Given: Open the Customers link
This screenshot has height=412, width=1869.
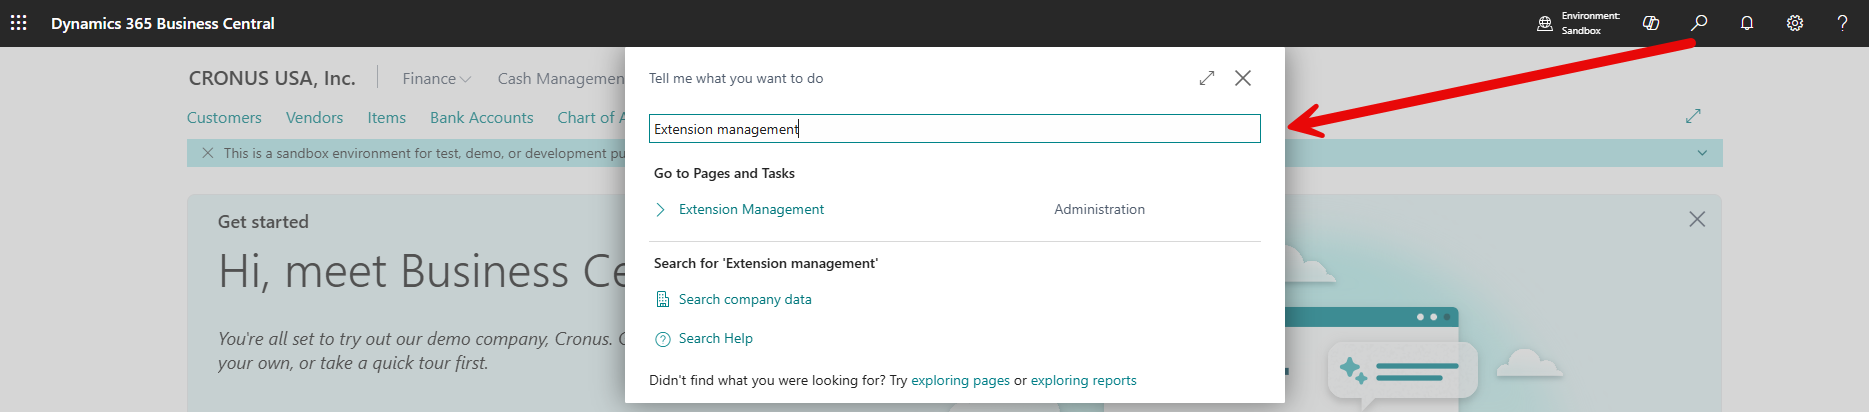Looking at the screenshot, I should click(x=224, y=117).
